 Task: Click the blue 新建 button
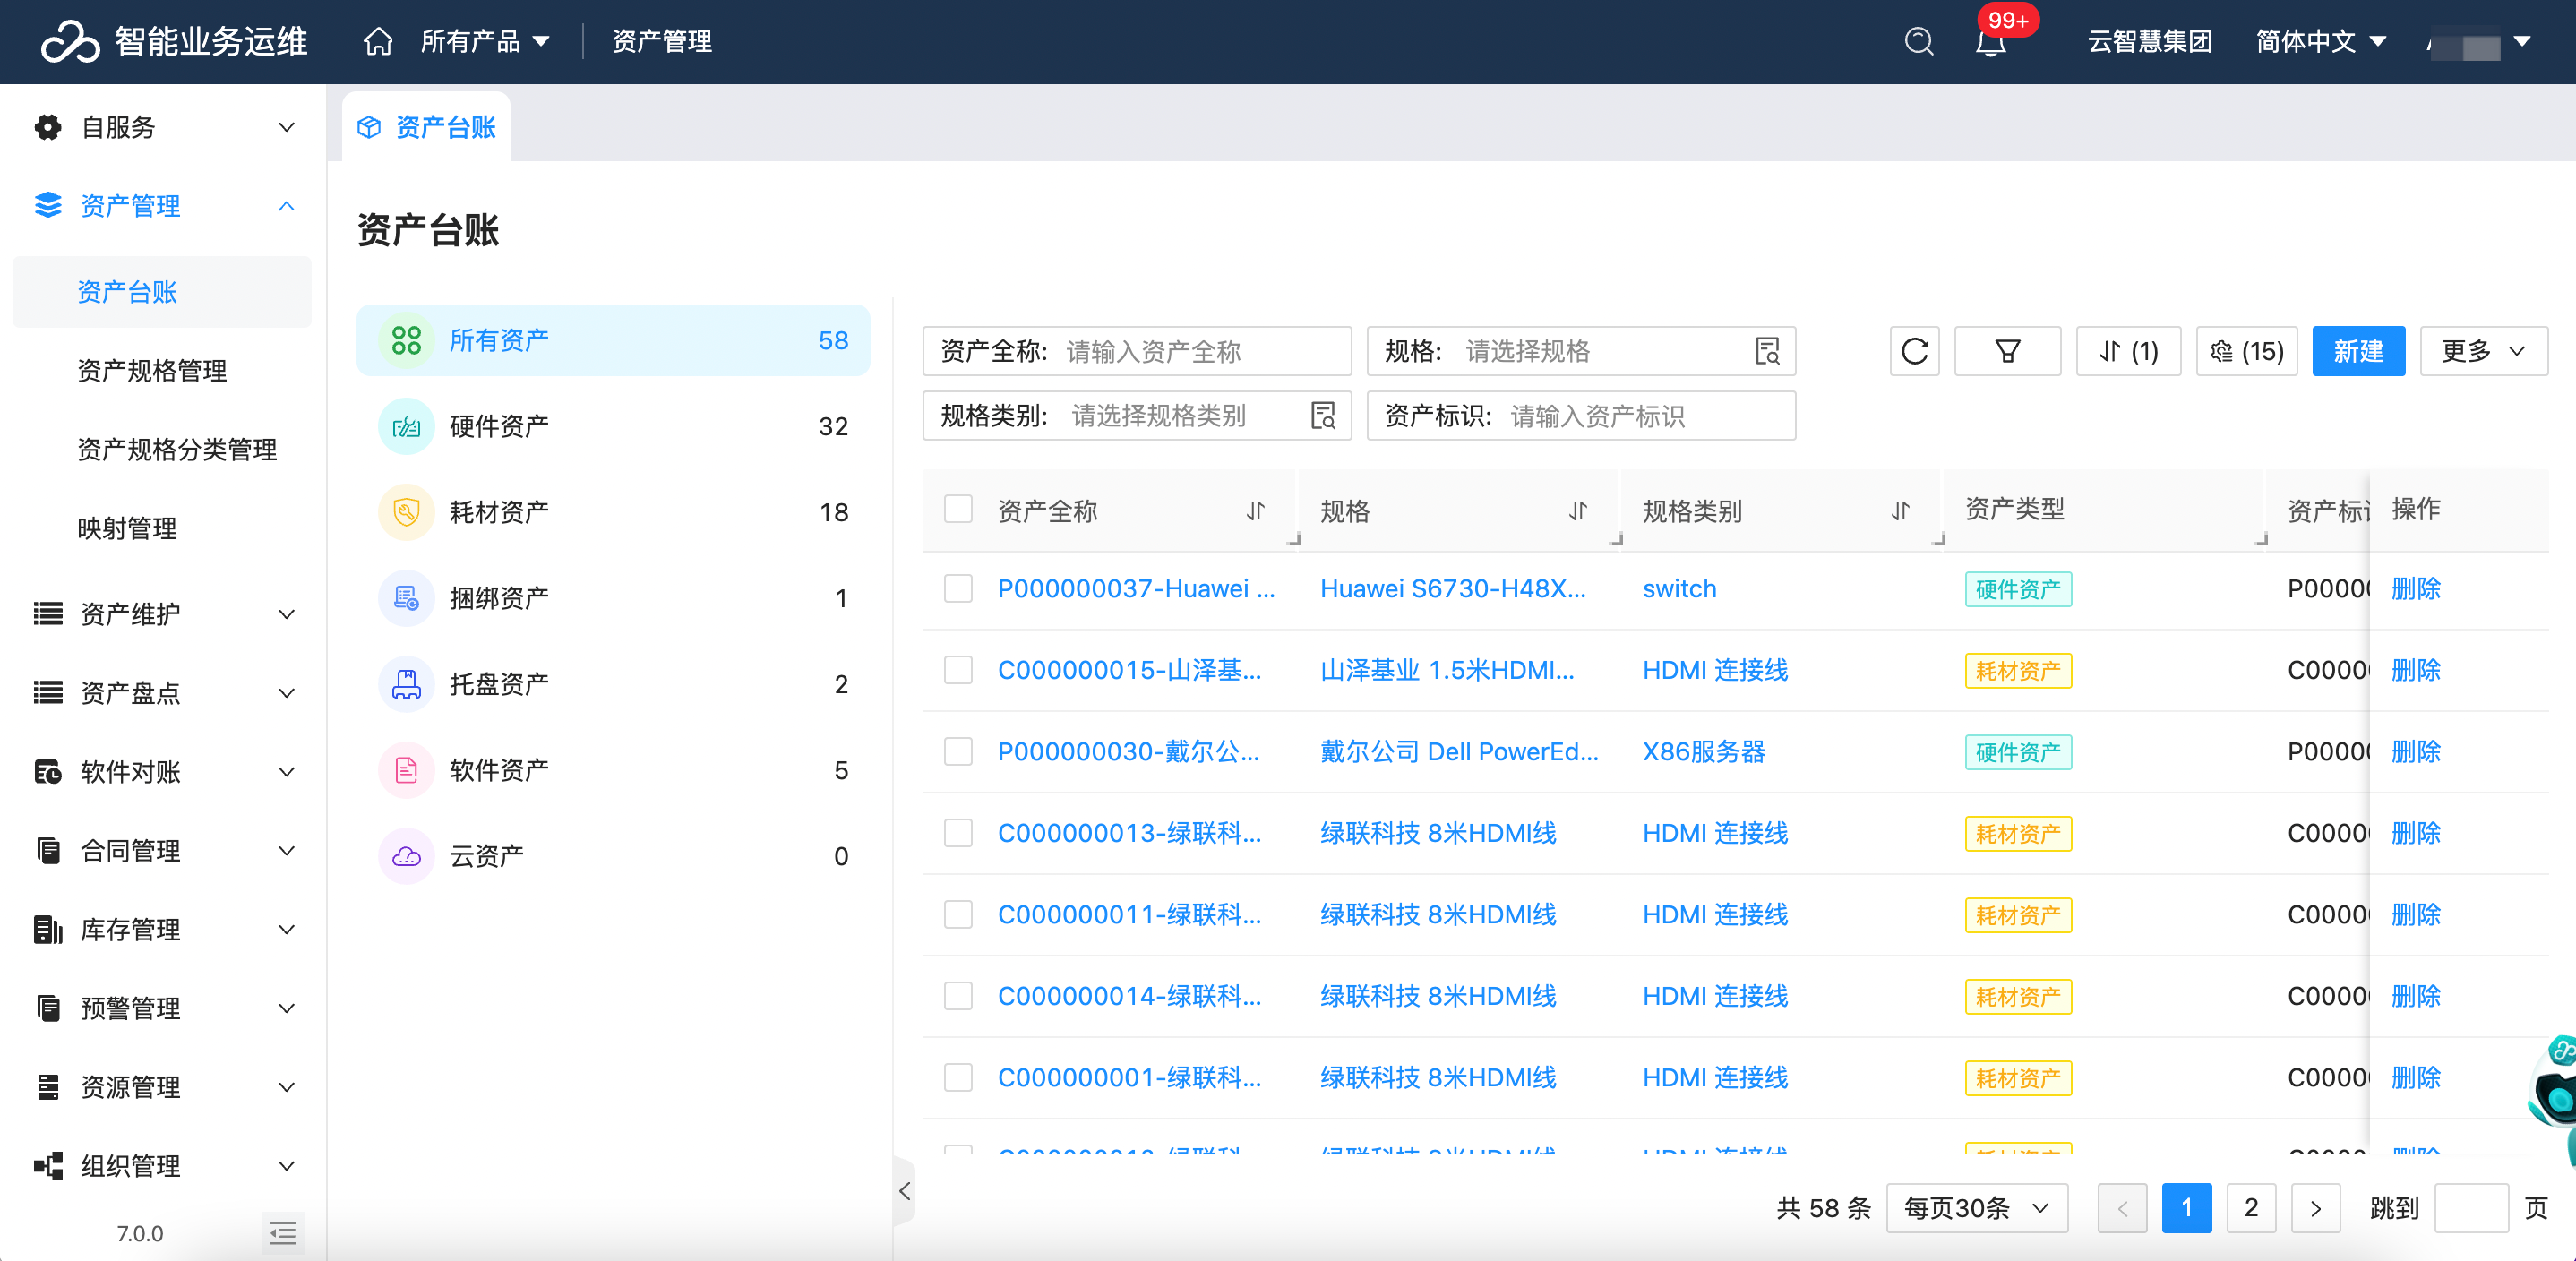[x=2357, y=352]
